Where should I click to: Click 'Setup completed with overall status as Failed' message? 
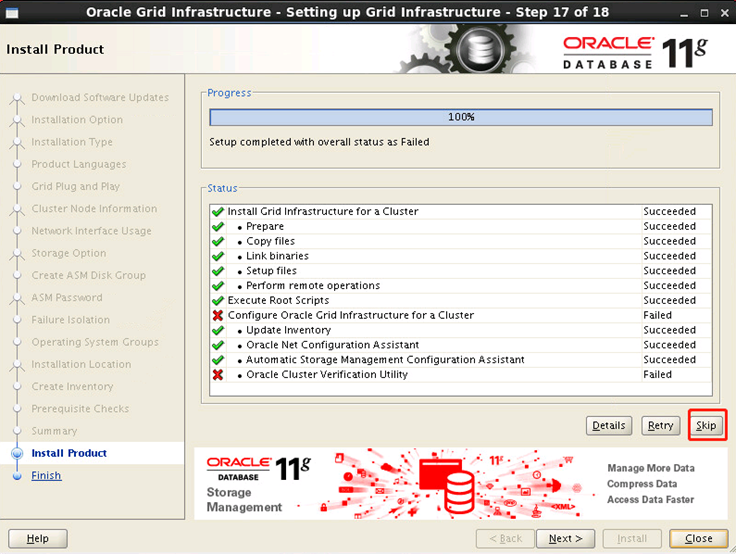pos(319,142)
